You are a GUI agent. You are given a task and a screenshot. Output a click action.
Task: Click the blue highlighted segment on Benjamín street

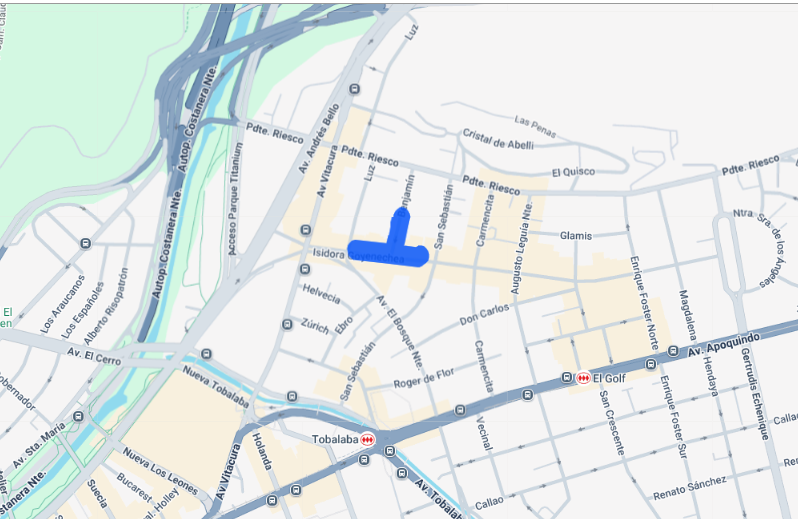pos(398,225)
